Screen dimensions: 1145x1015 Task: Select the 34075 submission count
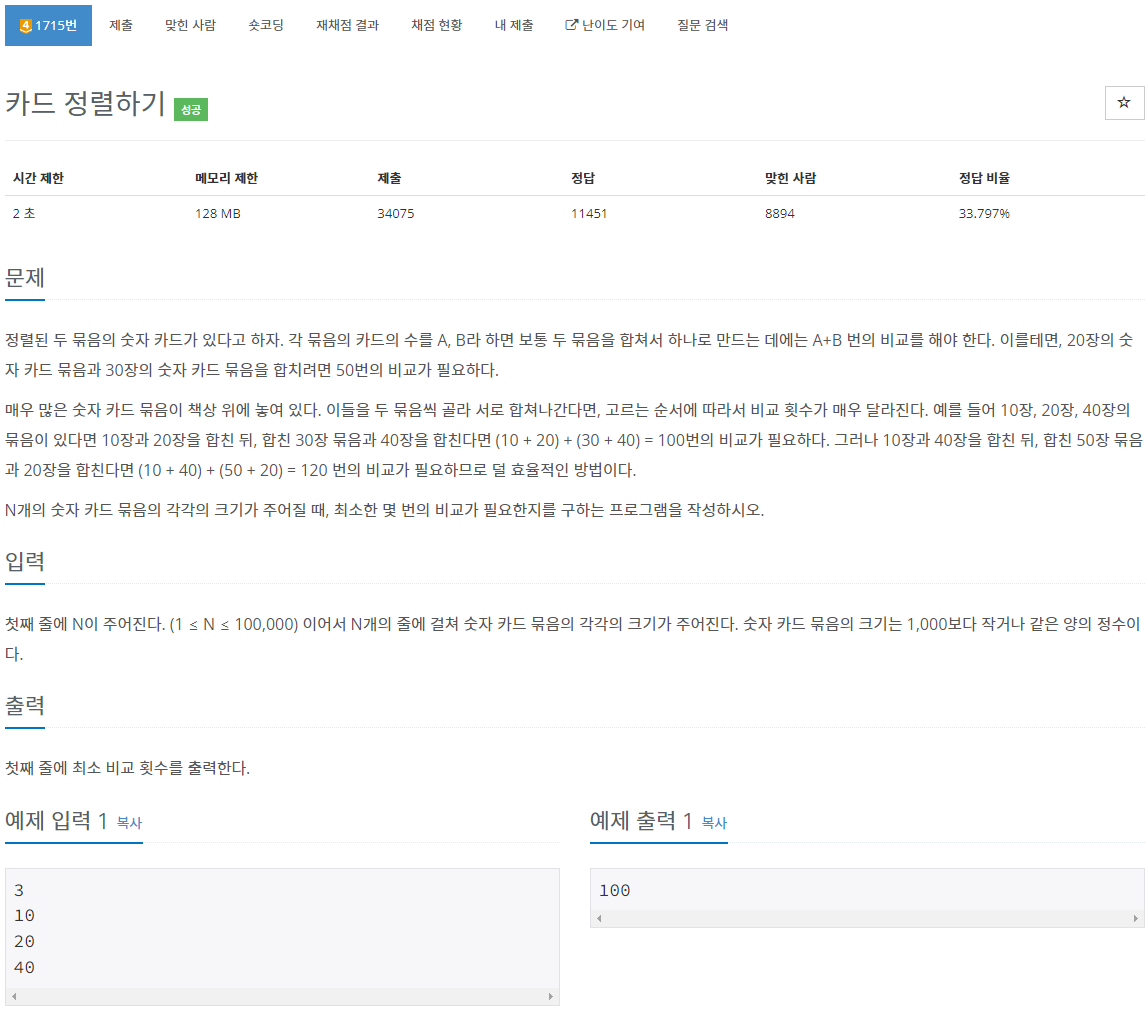(x=396, y=213)
